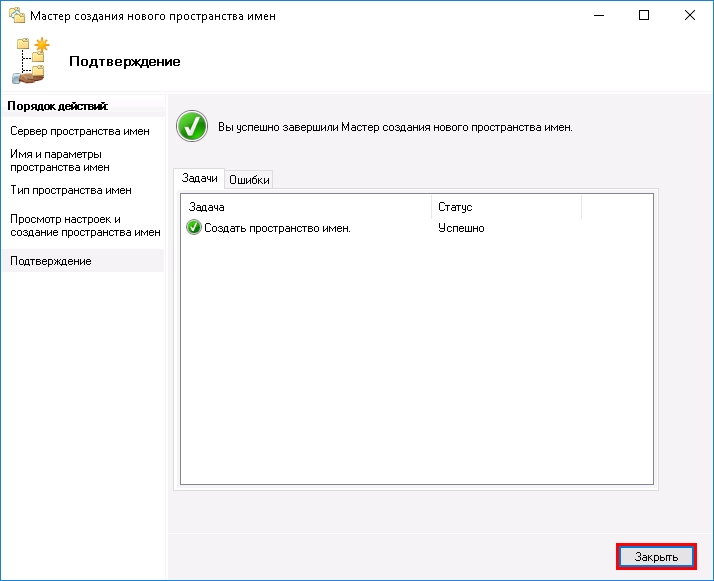Minimize the wizard window

[599, 16]
